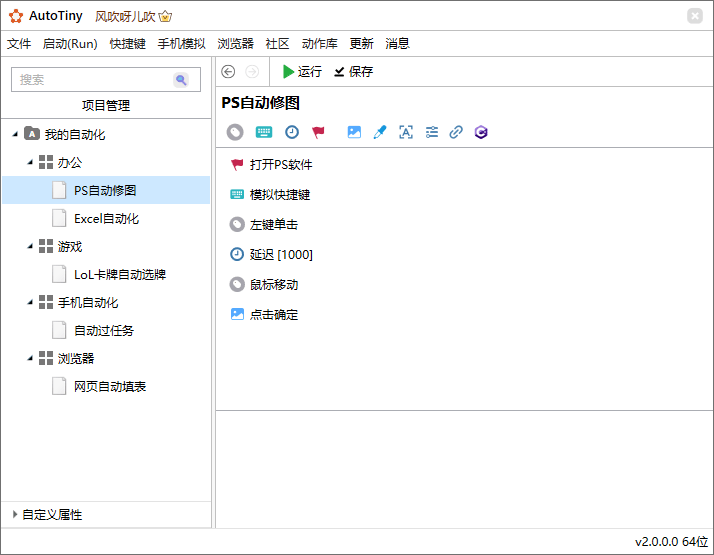
Task: Open the 文件 menu
Action: 19,44
